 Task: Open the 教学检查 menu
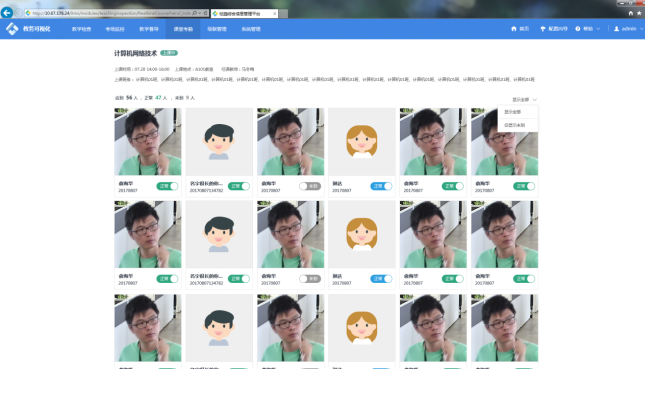(81, 29)
